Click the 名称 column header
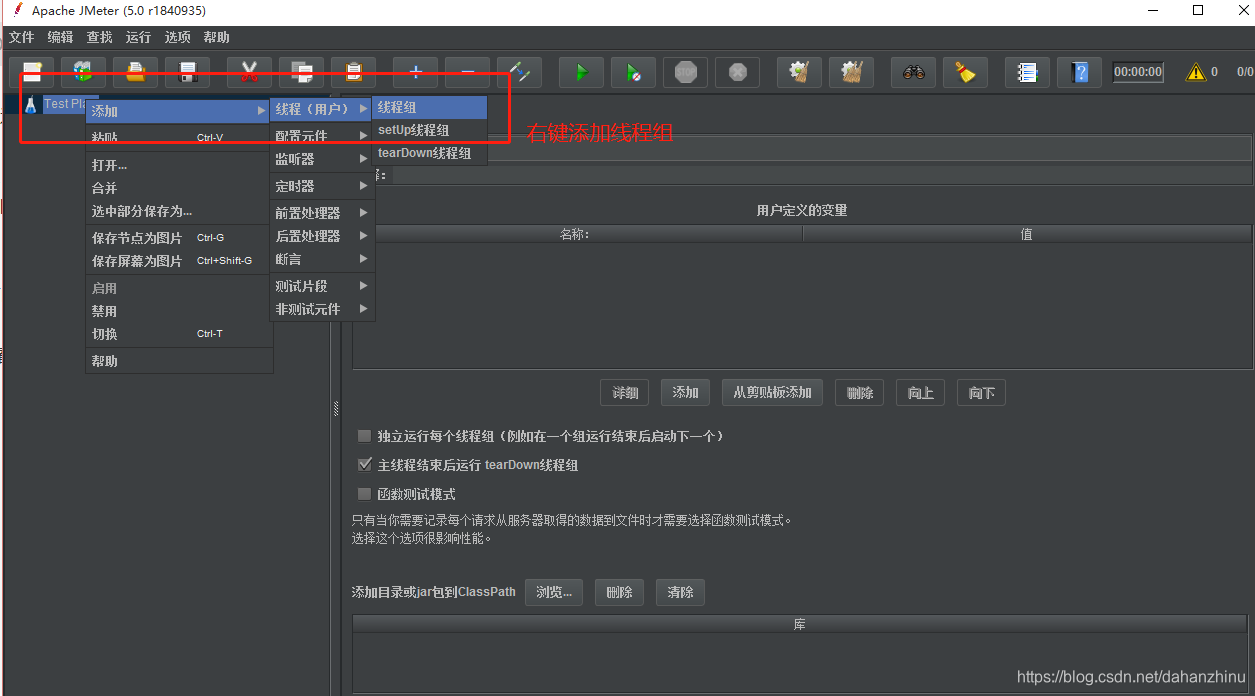Screen dimensions: 1255x696 577,234
